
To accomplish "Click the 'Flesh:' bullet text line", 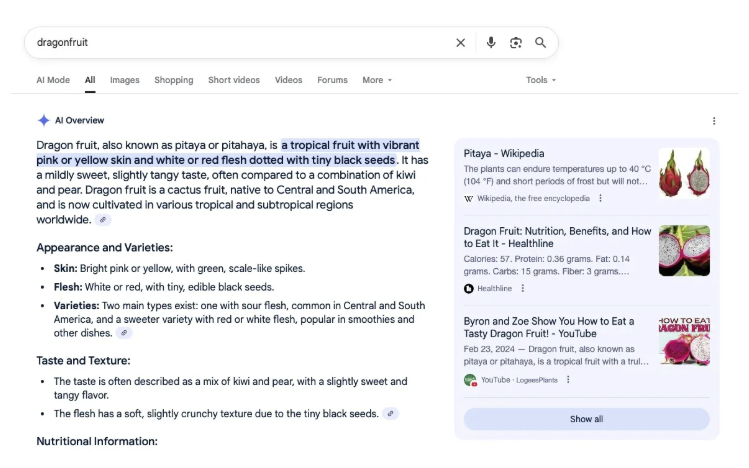I will tap(164, 287).
